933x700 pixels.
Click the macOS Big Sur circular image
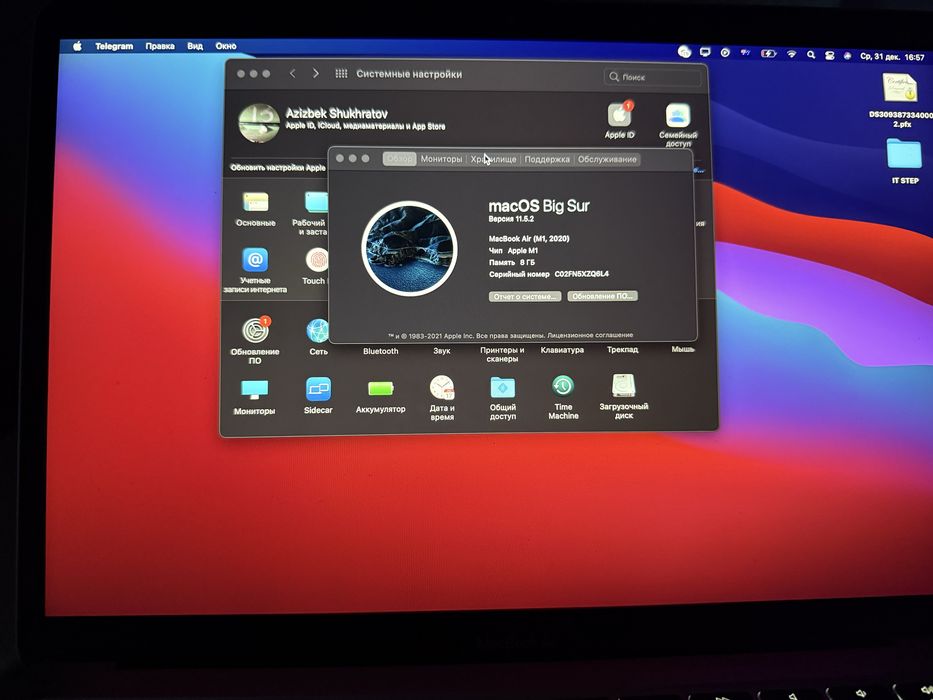click(x=409, y=248)
